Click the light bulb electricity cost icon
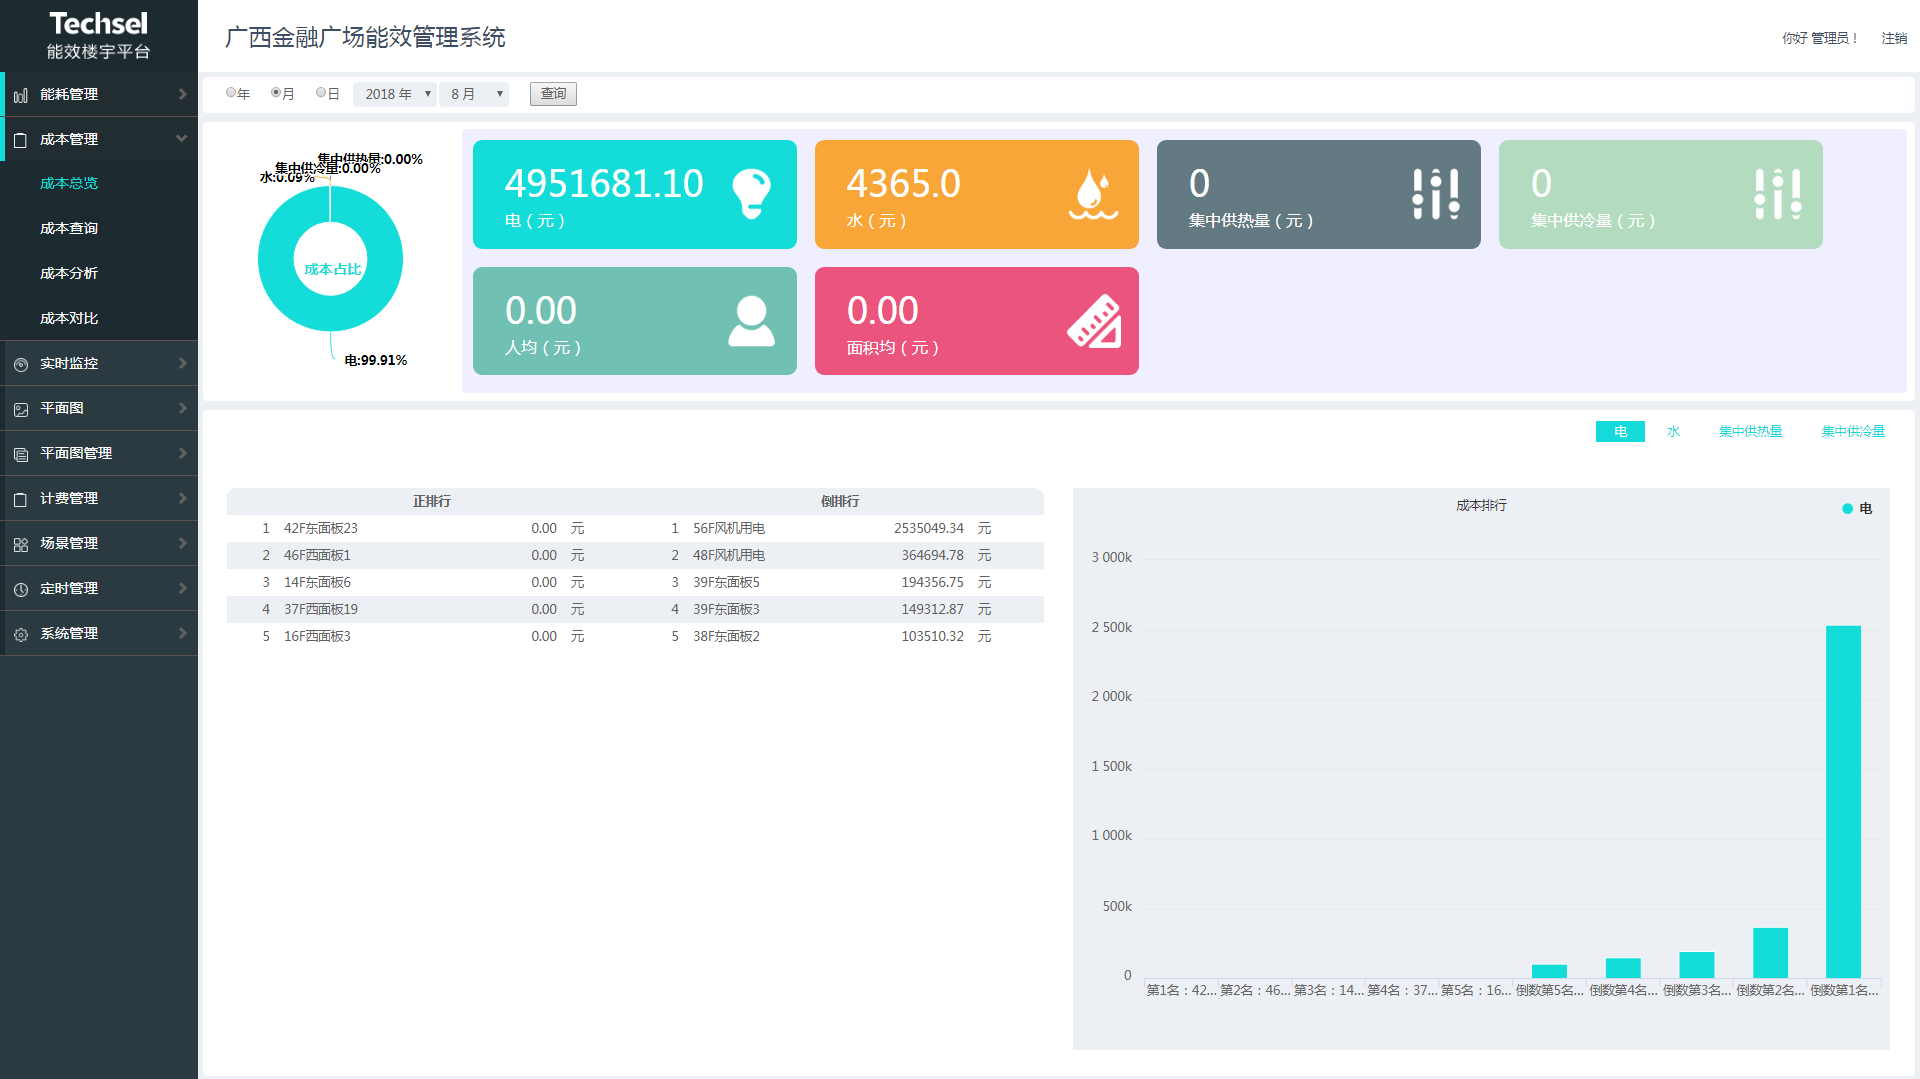Viewport: 1920px width, 1079px height. pyautogui.click(x=751, y=193)
